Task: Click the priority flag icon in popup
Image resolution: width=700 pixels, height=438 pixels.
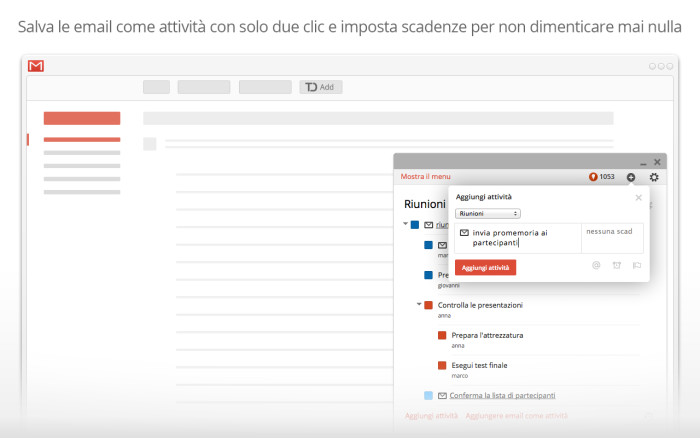Action: (x=637, y=265)
